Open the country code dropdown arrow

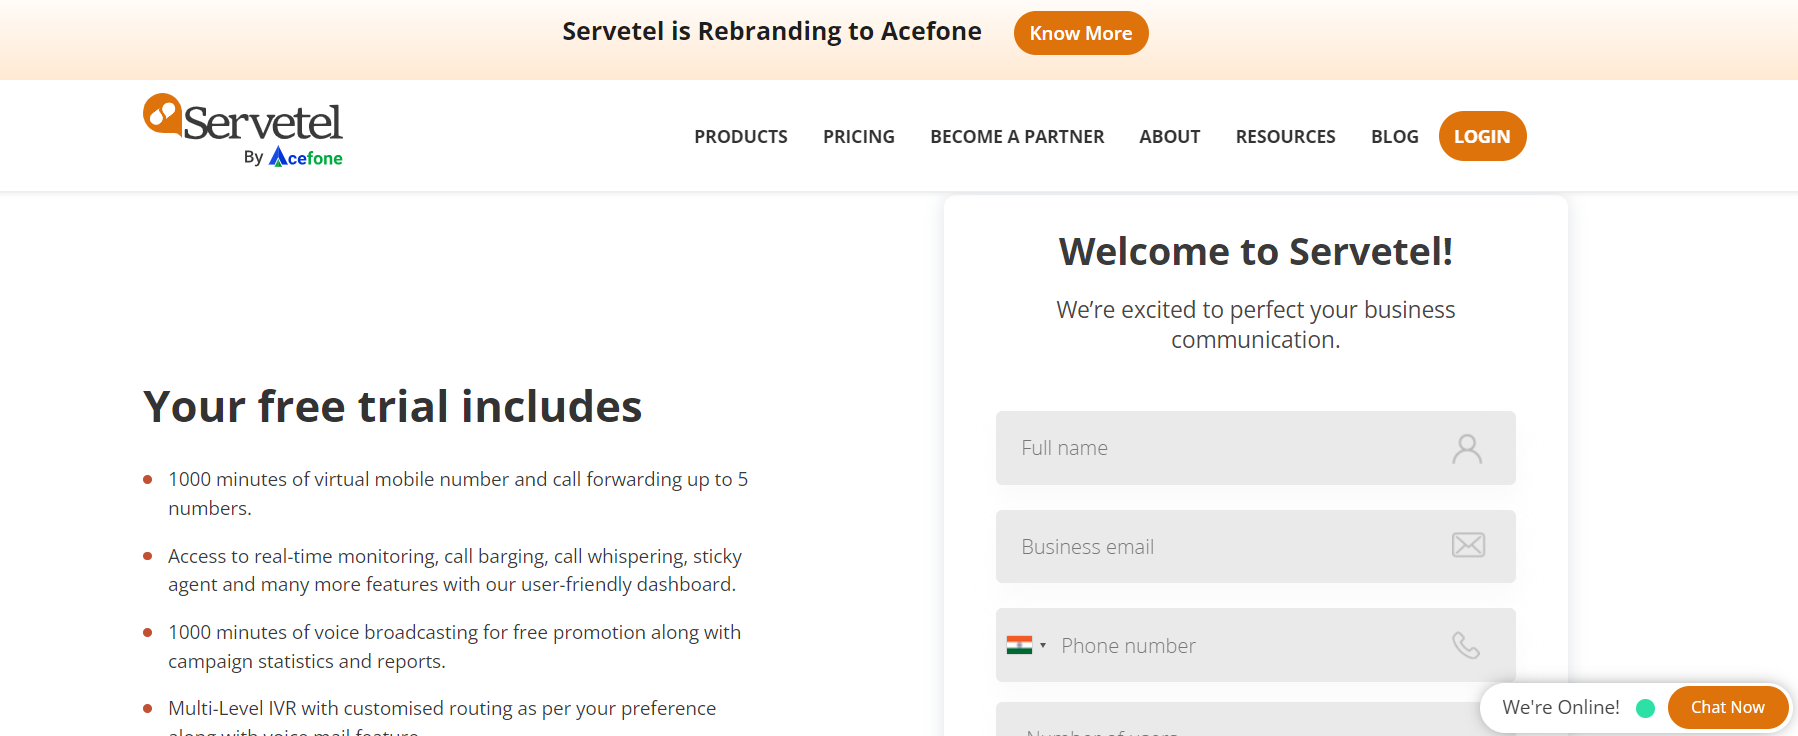point(1043,645)
